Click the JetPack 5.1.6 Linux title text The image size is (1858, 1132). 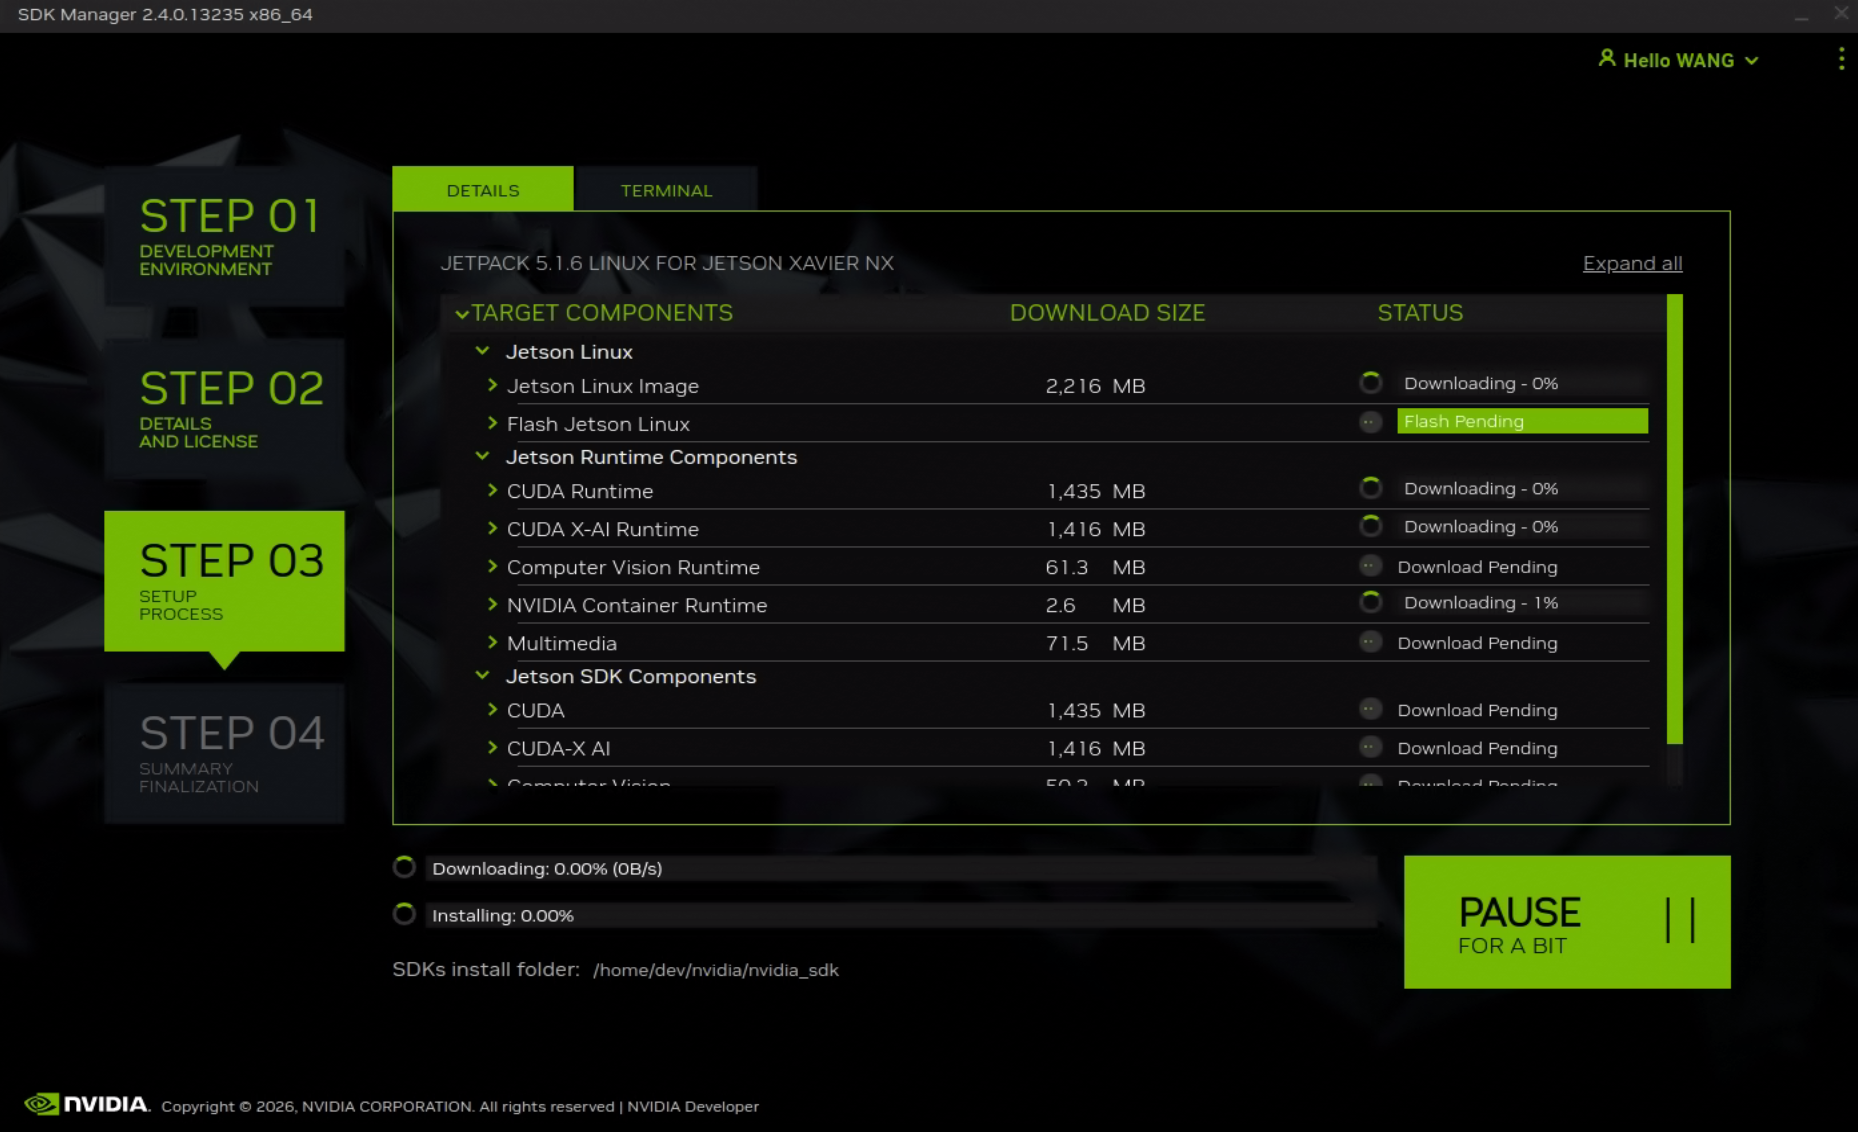click(x=667, y=263)
